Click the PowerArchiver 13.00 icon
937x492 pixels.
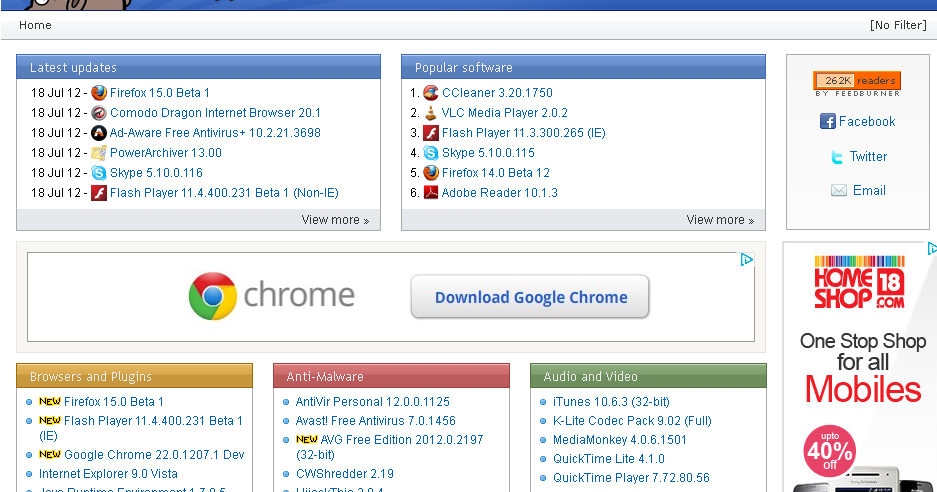[x=99, y=153]
